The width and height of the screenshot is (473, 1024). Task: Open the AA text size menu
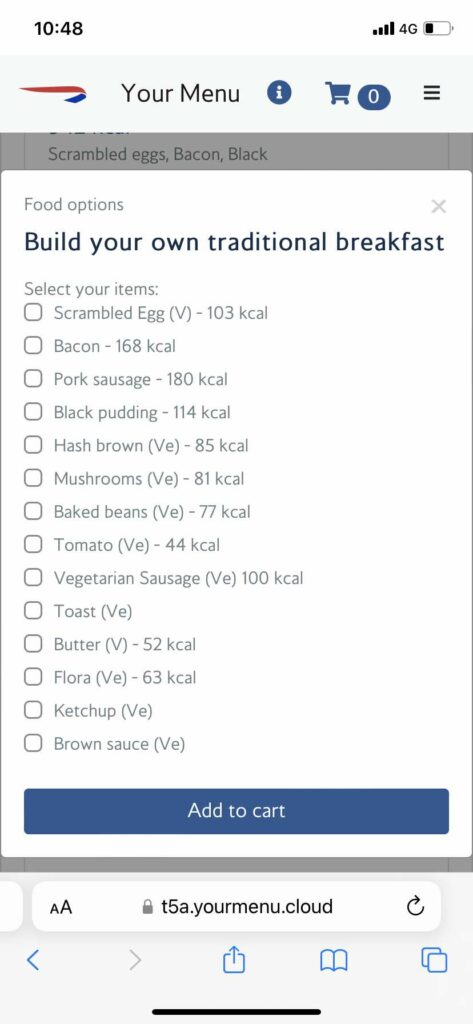[61, 906]
